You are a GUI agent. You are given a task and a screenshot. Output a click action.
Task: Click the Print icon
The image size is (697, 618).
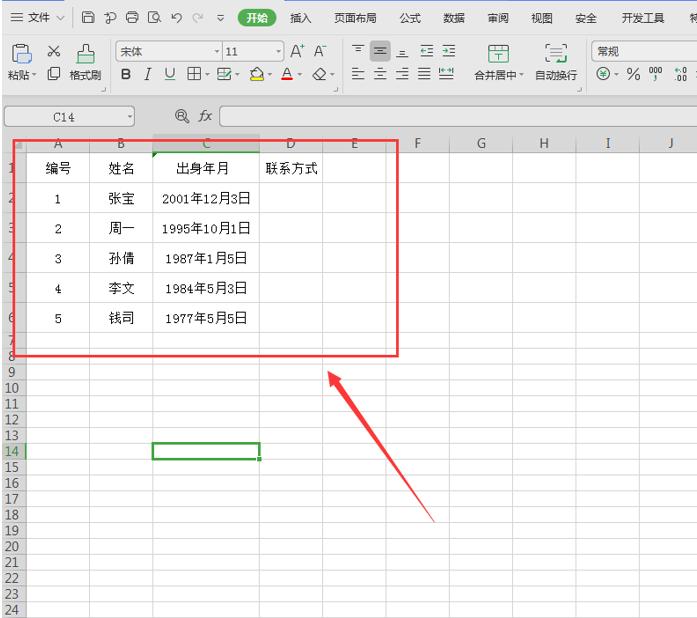pos(132,17)
